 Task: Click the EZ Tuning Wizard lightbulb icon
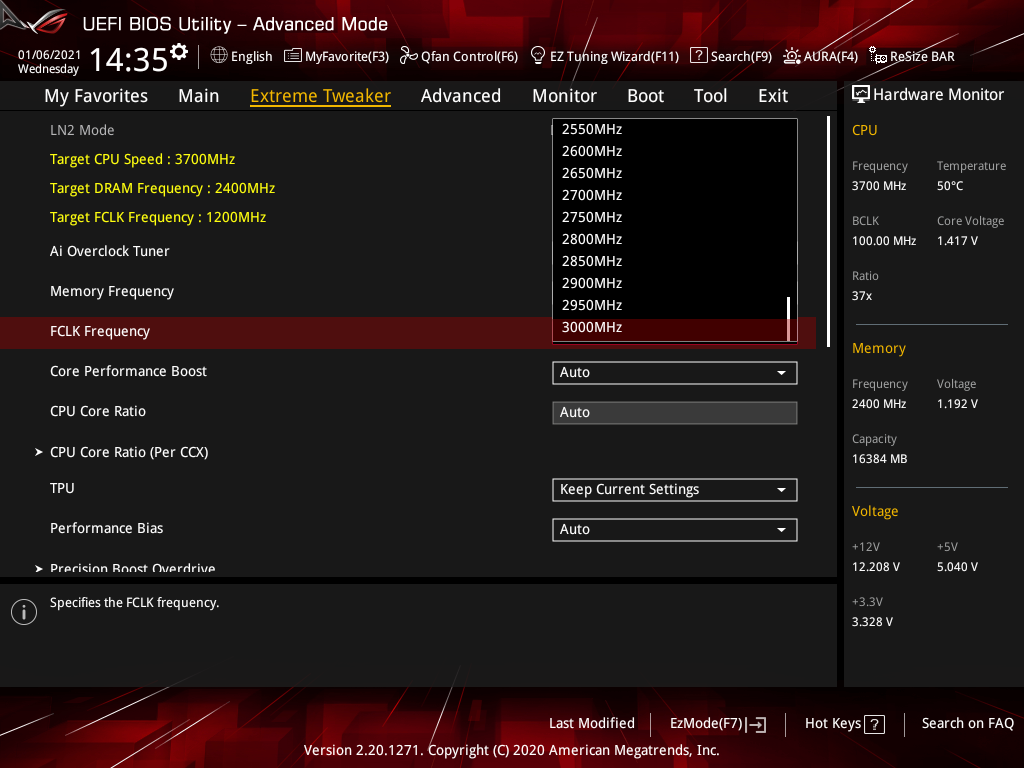(x=537, y=56)
